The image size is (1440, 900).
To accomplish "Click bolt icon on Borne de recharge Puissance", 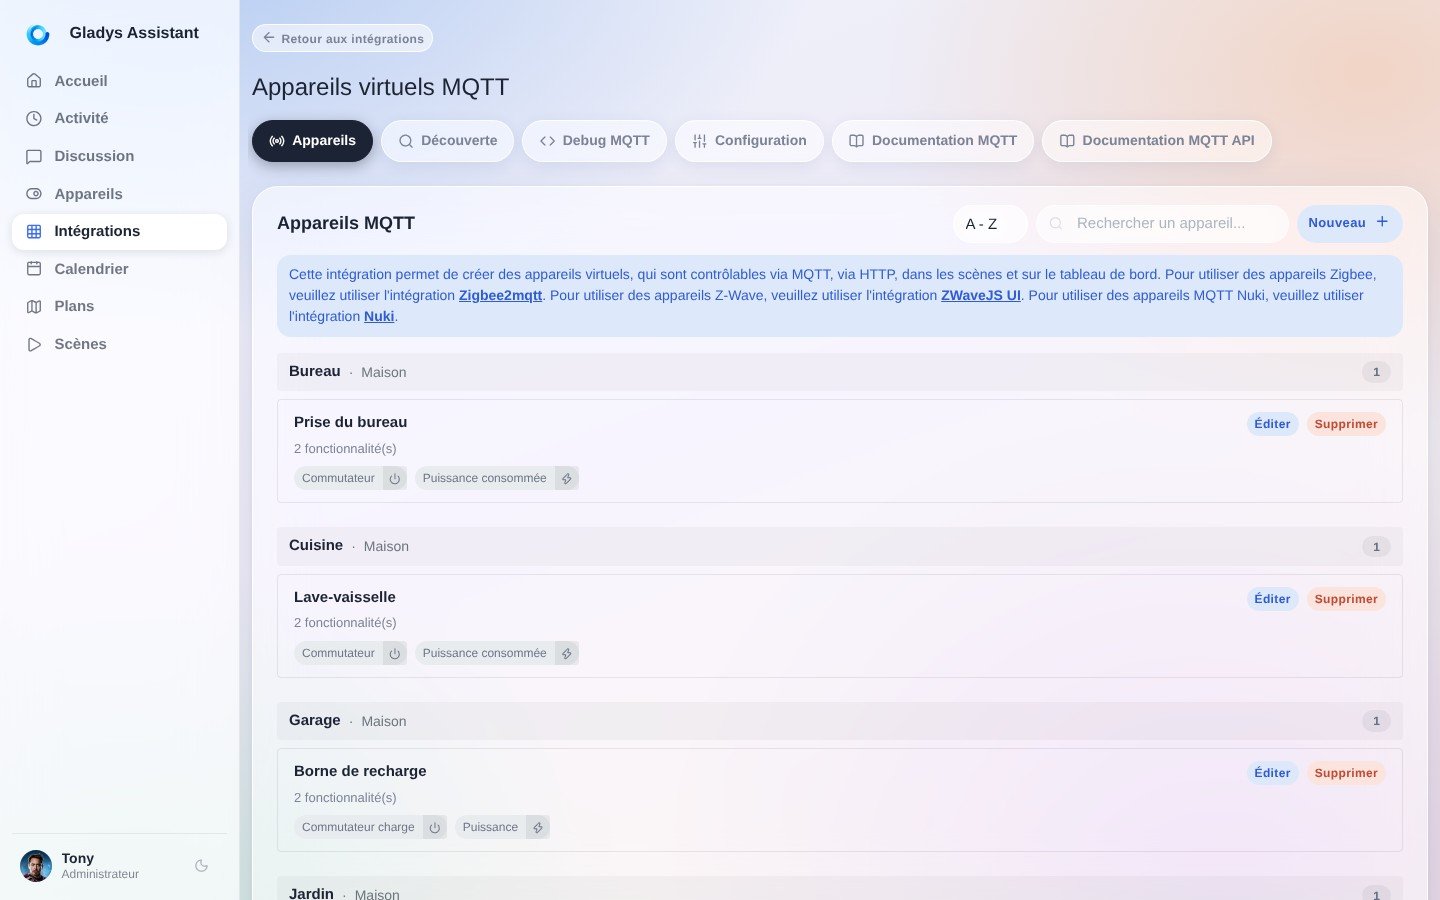I will 538,828.
